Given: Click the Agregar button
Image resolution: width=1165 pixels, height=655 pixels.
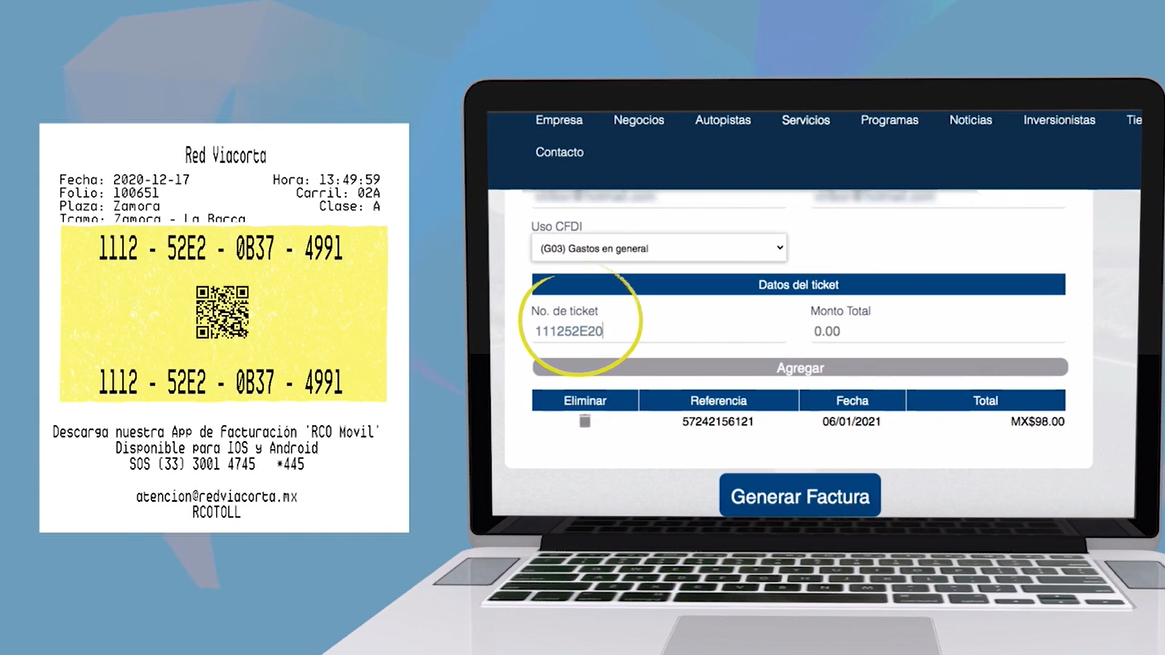Looking at the screenshot, I should click(800, 368).
